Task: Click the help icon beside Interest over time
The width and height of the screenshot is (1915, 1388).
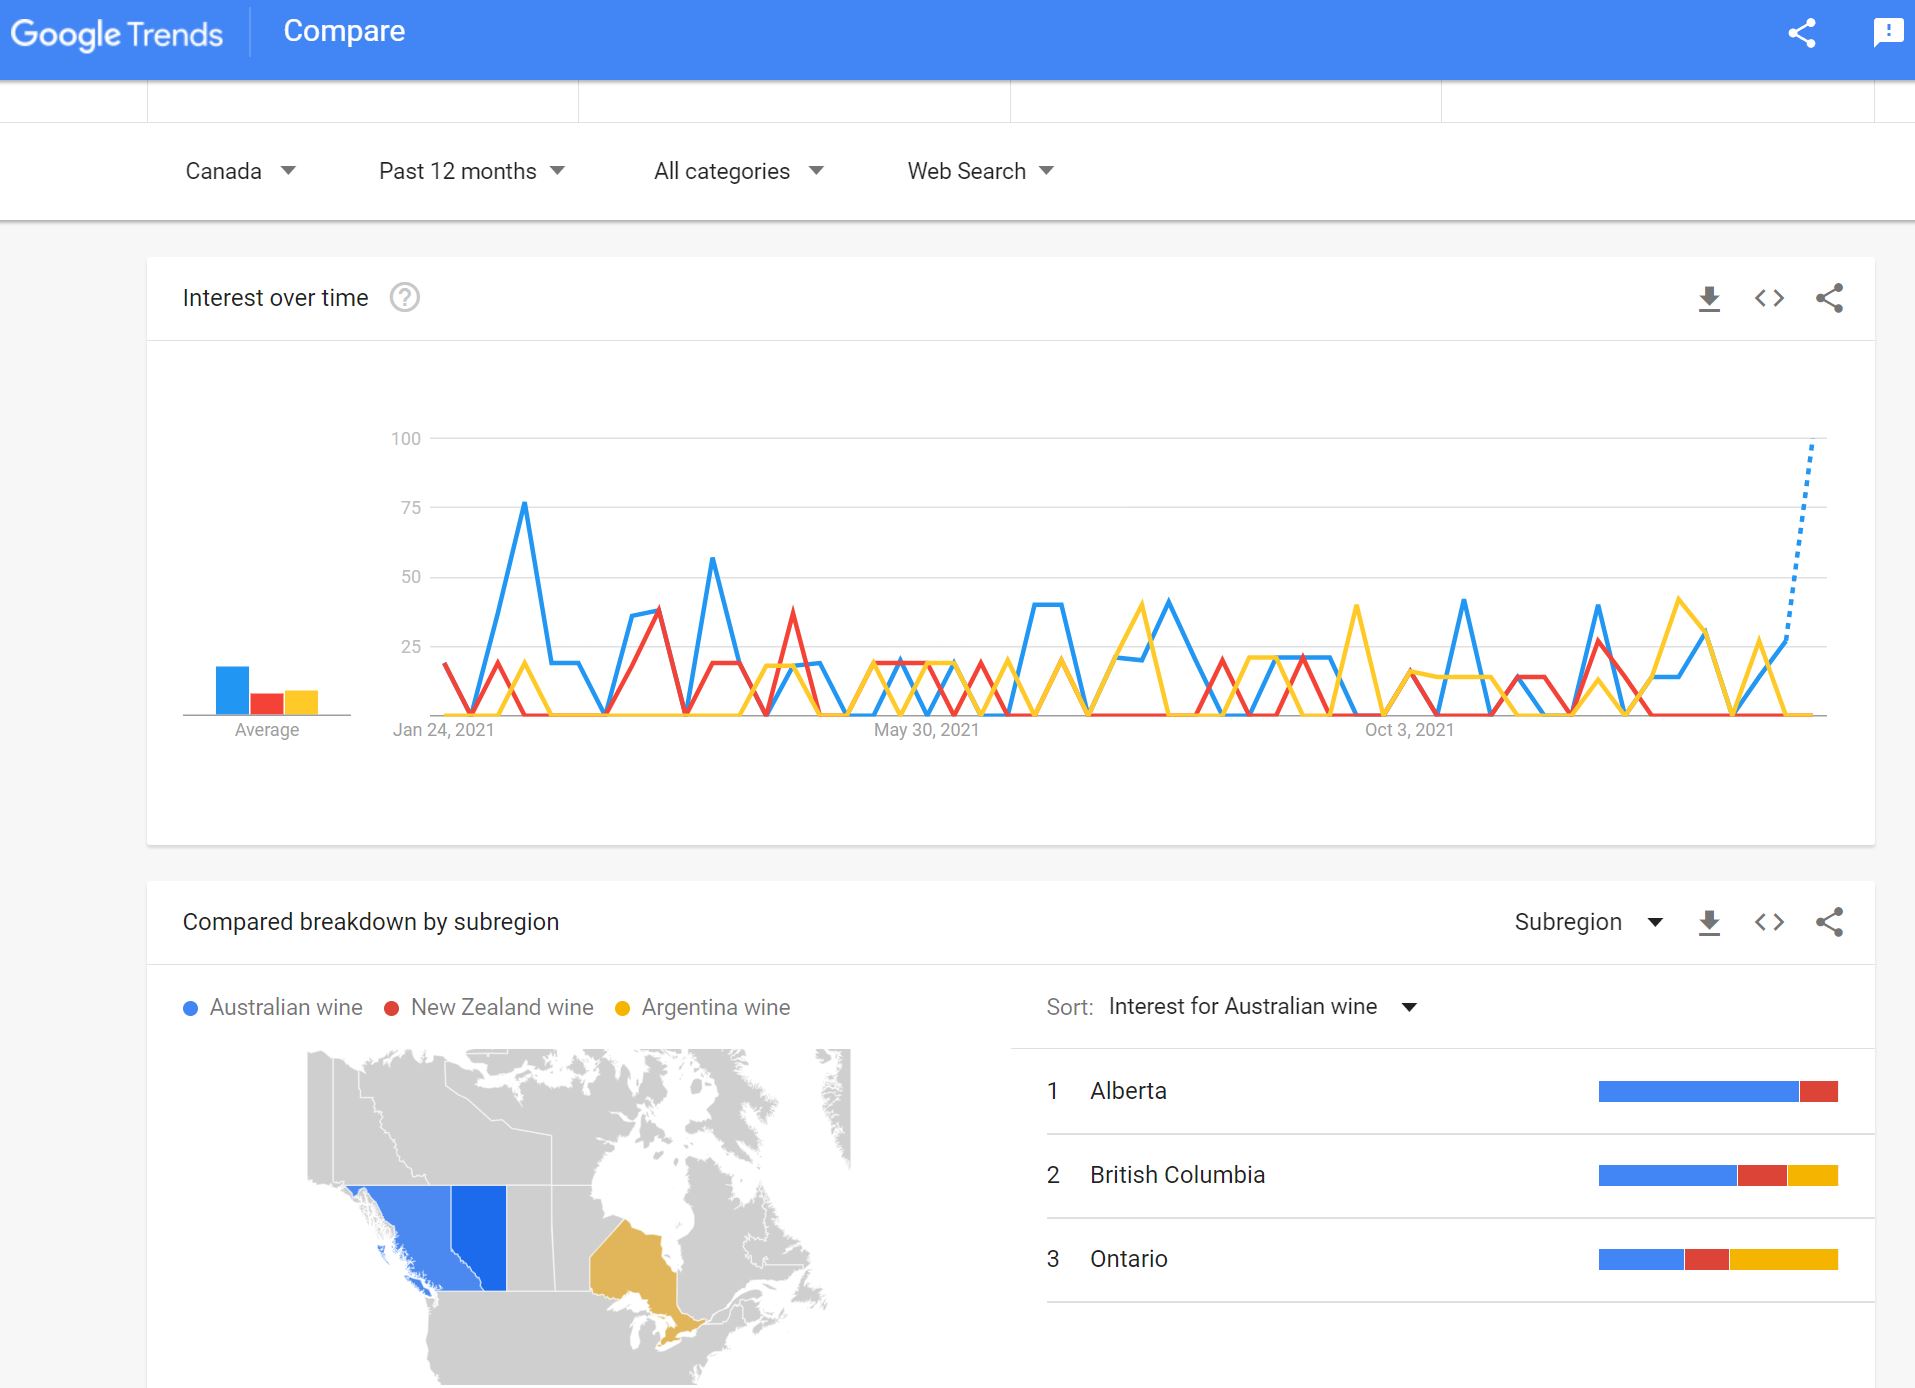Action: pyautogui.click(x=404, y=298)
